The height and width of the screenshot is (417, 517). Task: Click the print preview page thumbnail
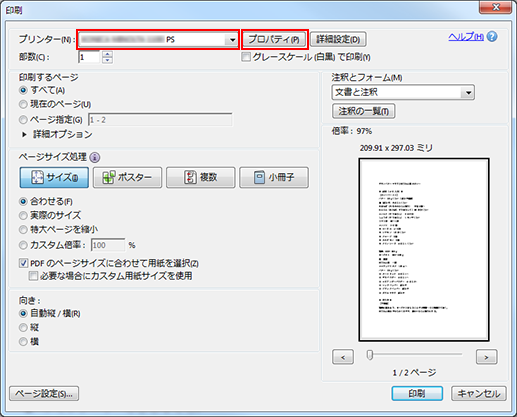click(424, 250)
